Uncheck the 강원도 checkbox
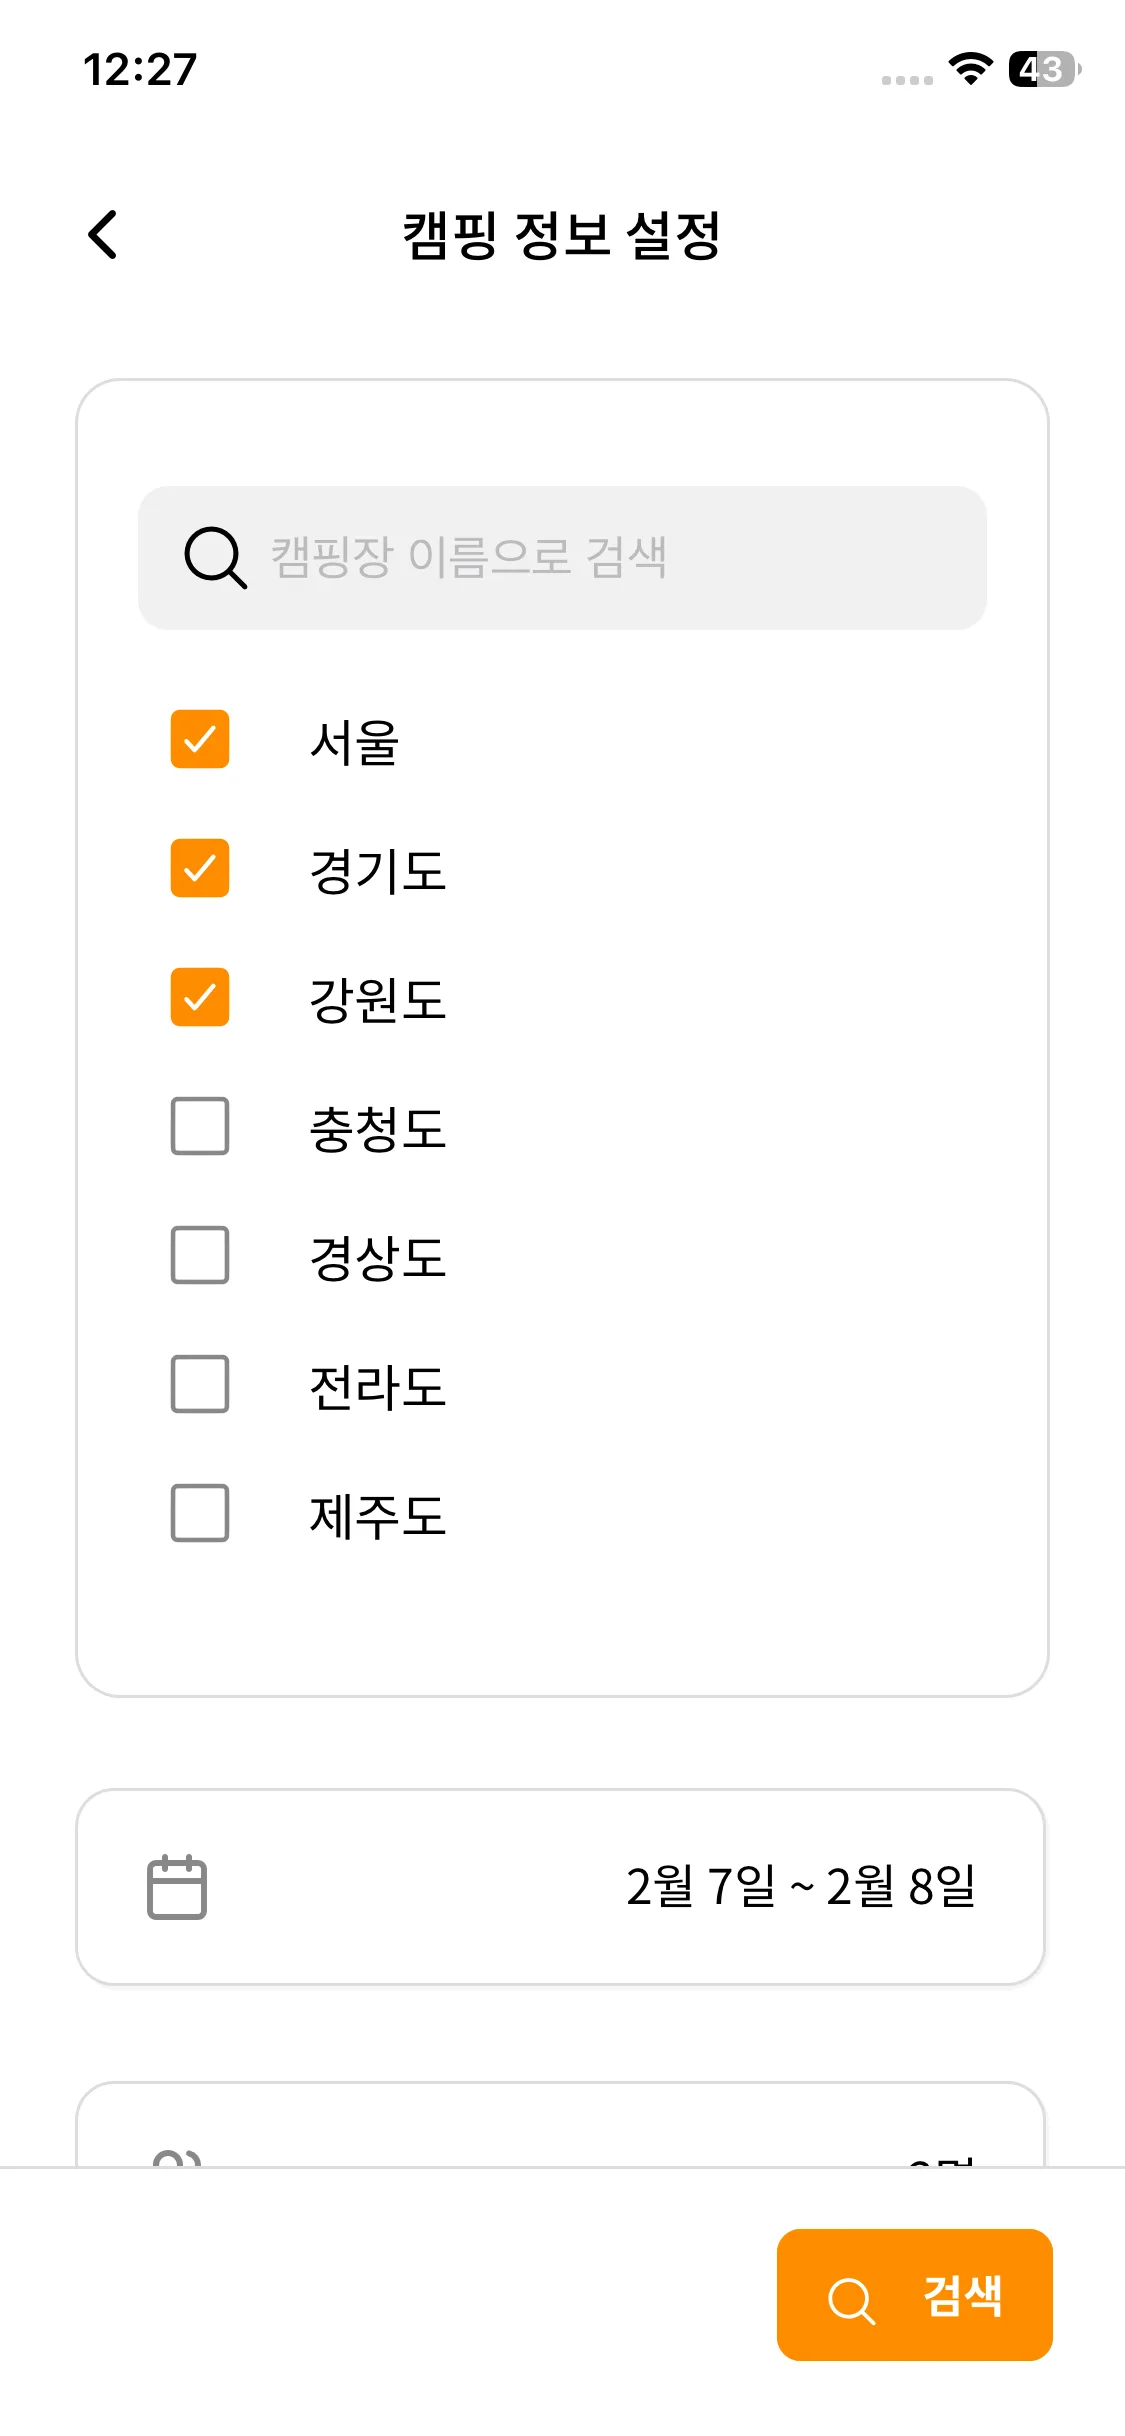Screen dimensions: 1125x2436 click(x=200, y=997)
